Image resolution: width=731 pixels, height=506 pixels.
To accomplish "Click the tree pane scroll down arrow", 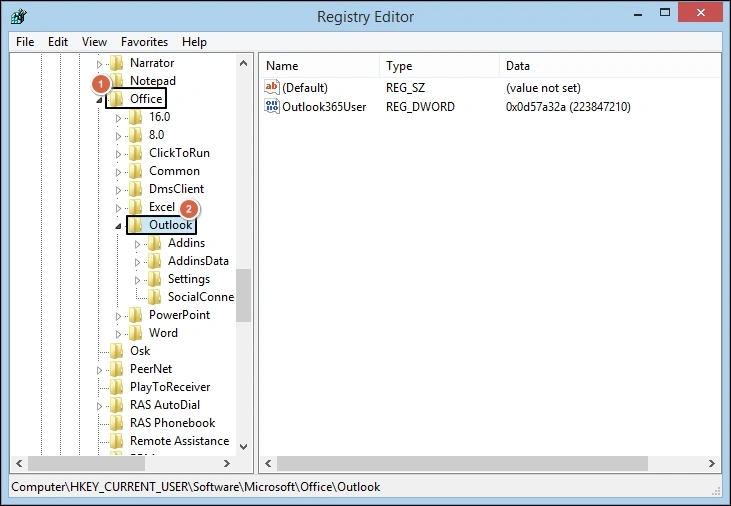I will coord(243,447).
